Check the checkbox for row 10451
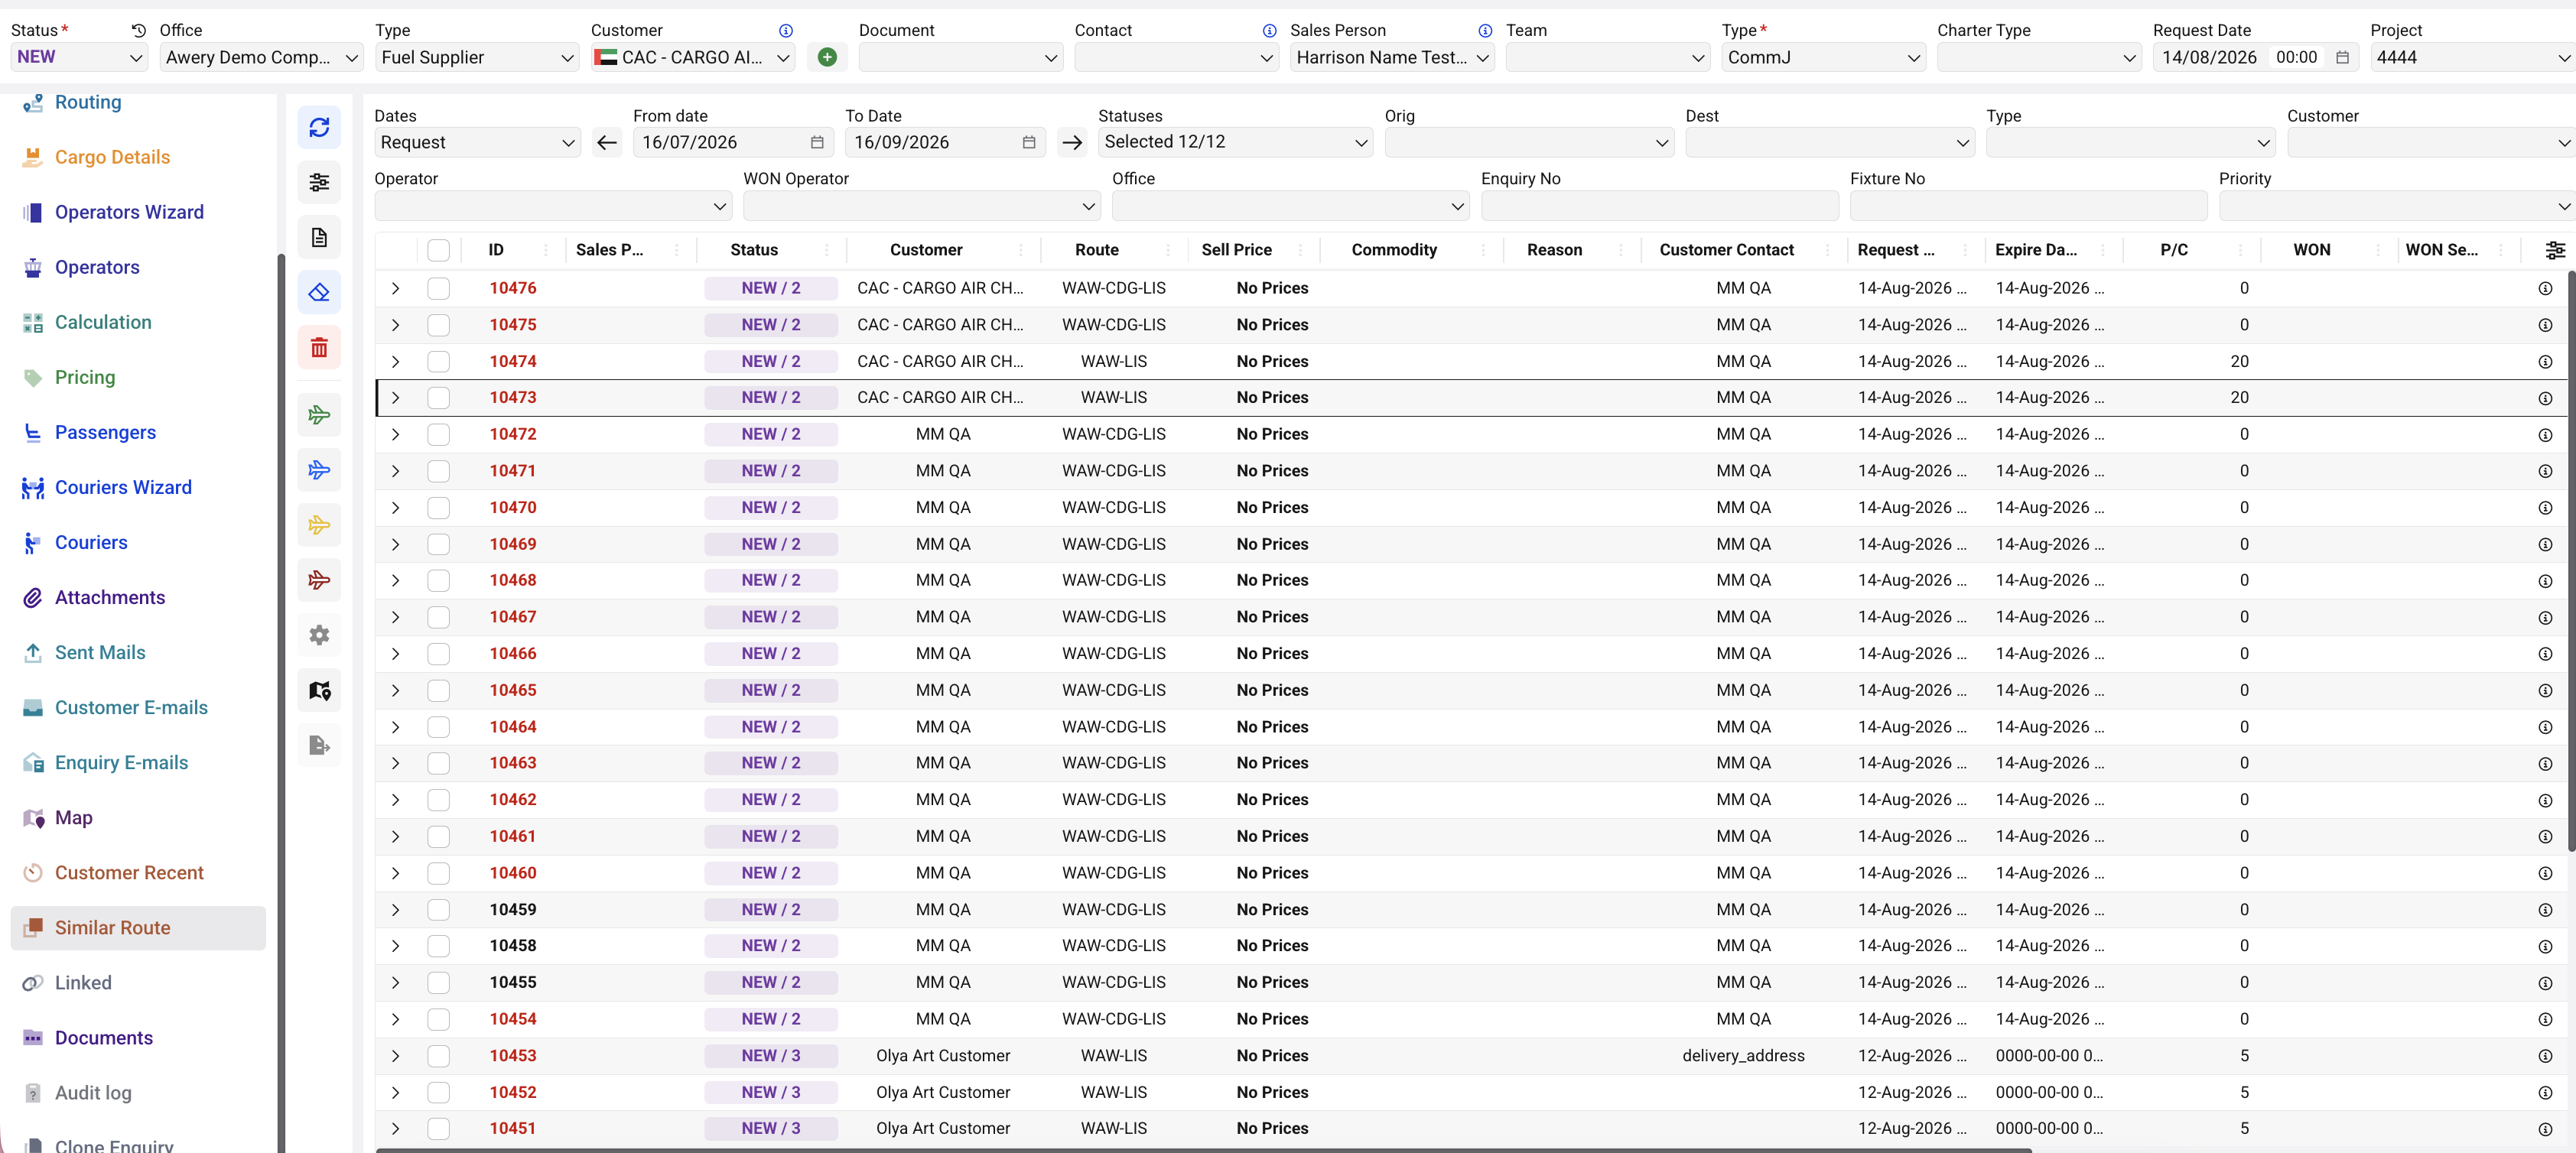Viewport: 2576px width, 1153px height. [438, 1128]
